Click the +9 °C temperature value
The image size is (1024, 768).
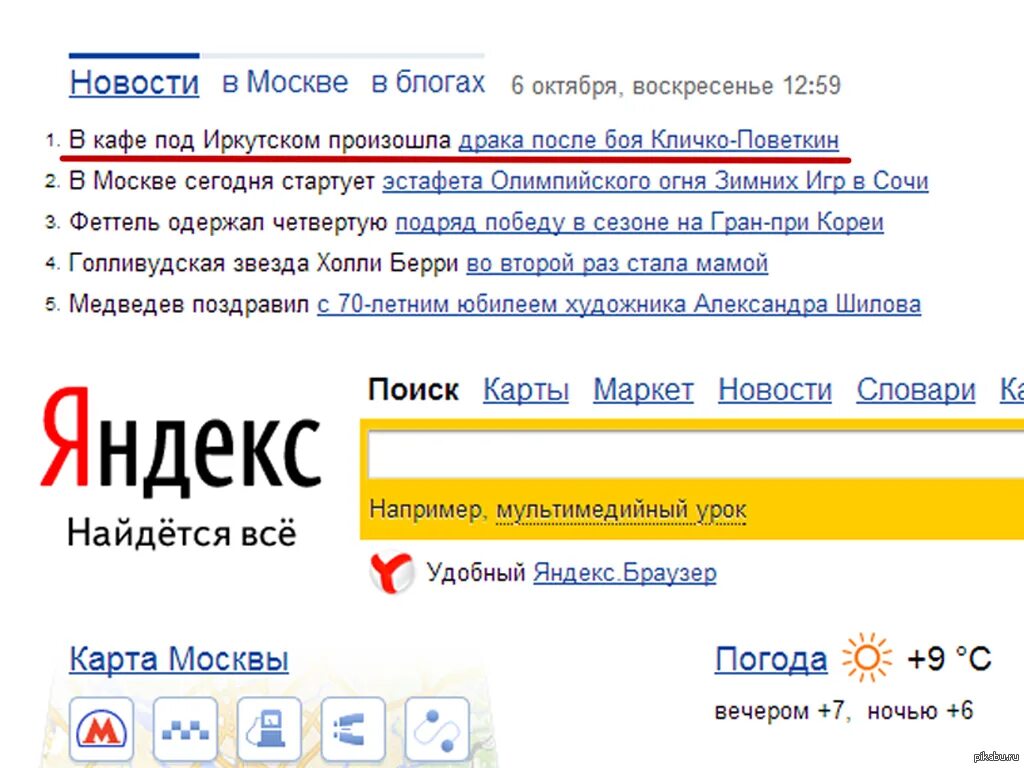click(949, 658)
